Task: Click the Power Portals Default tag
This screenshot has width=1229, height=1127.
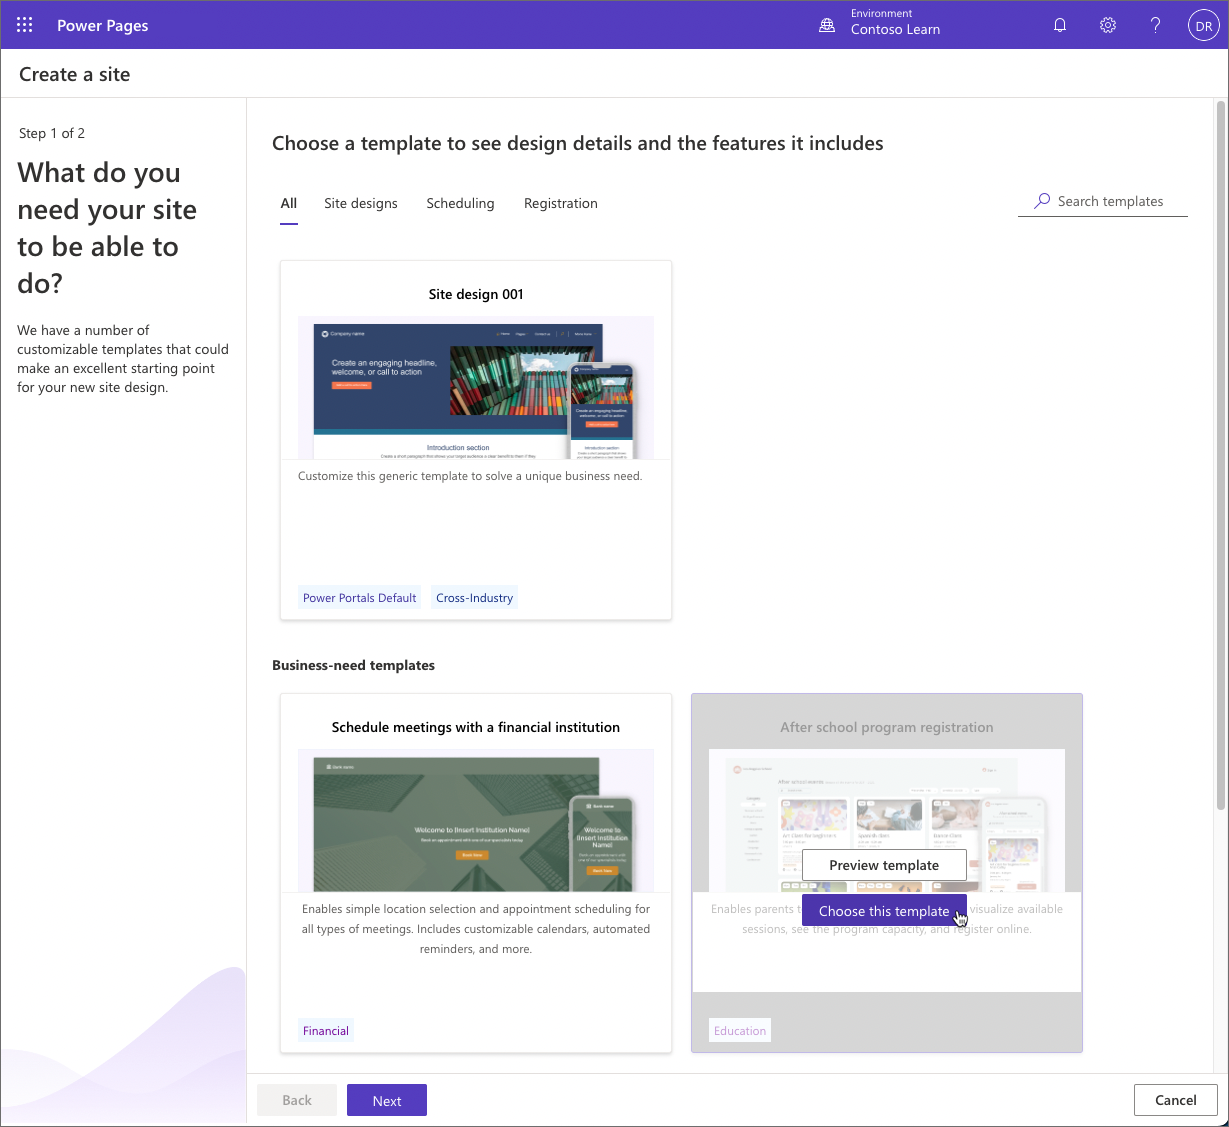Action: [360, 598]
